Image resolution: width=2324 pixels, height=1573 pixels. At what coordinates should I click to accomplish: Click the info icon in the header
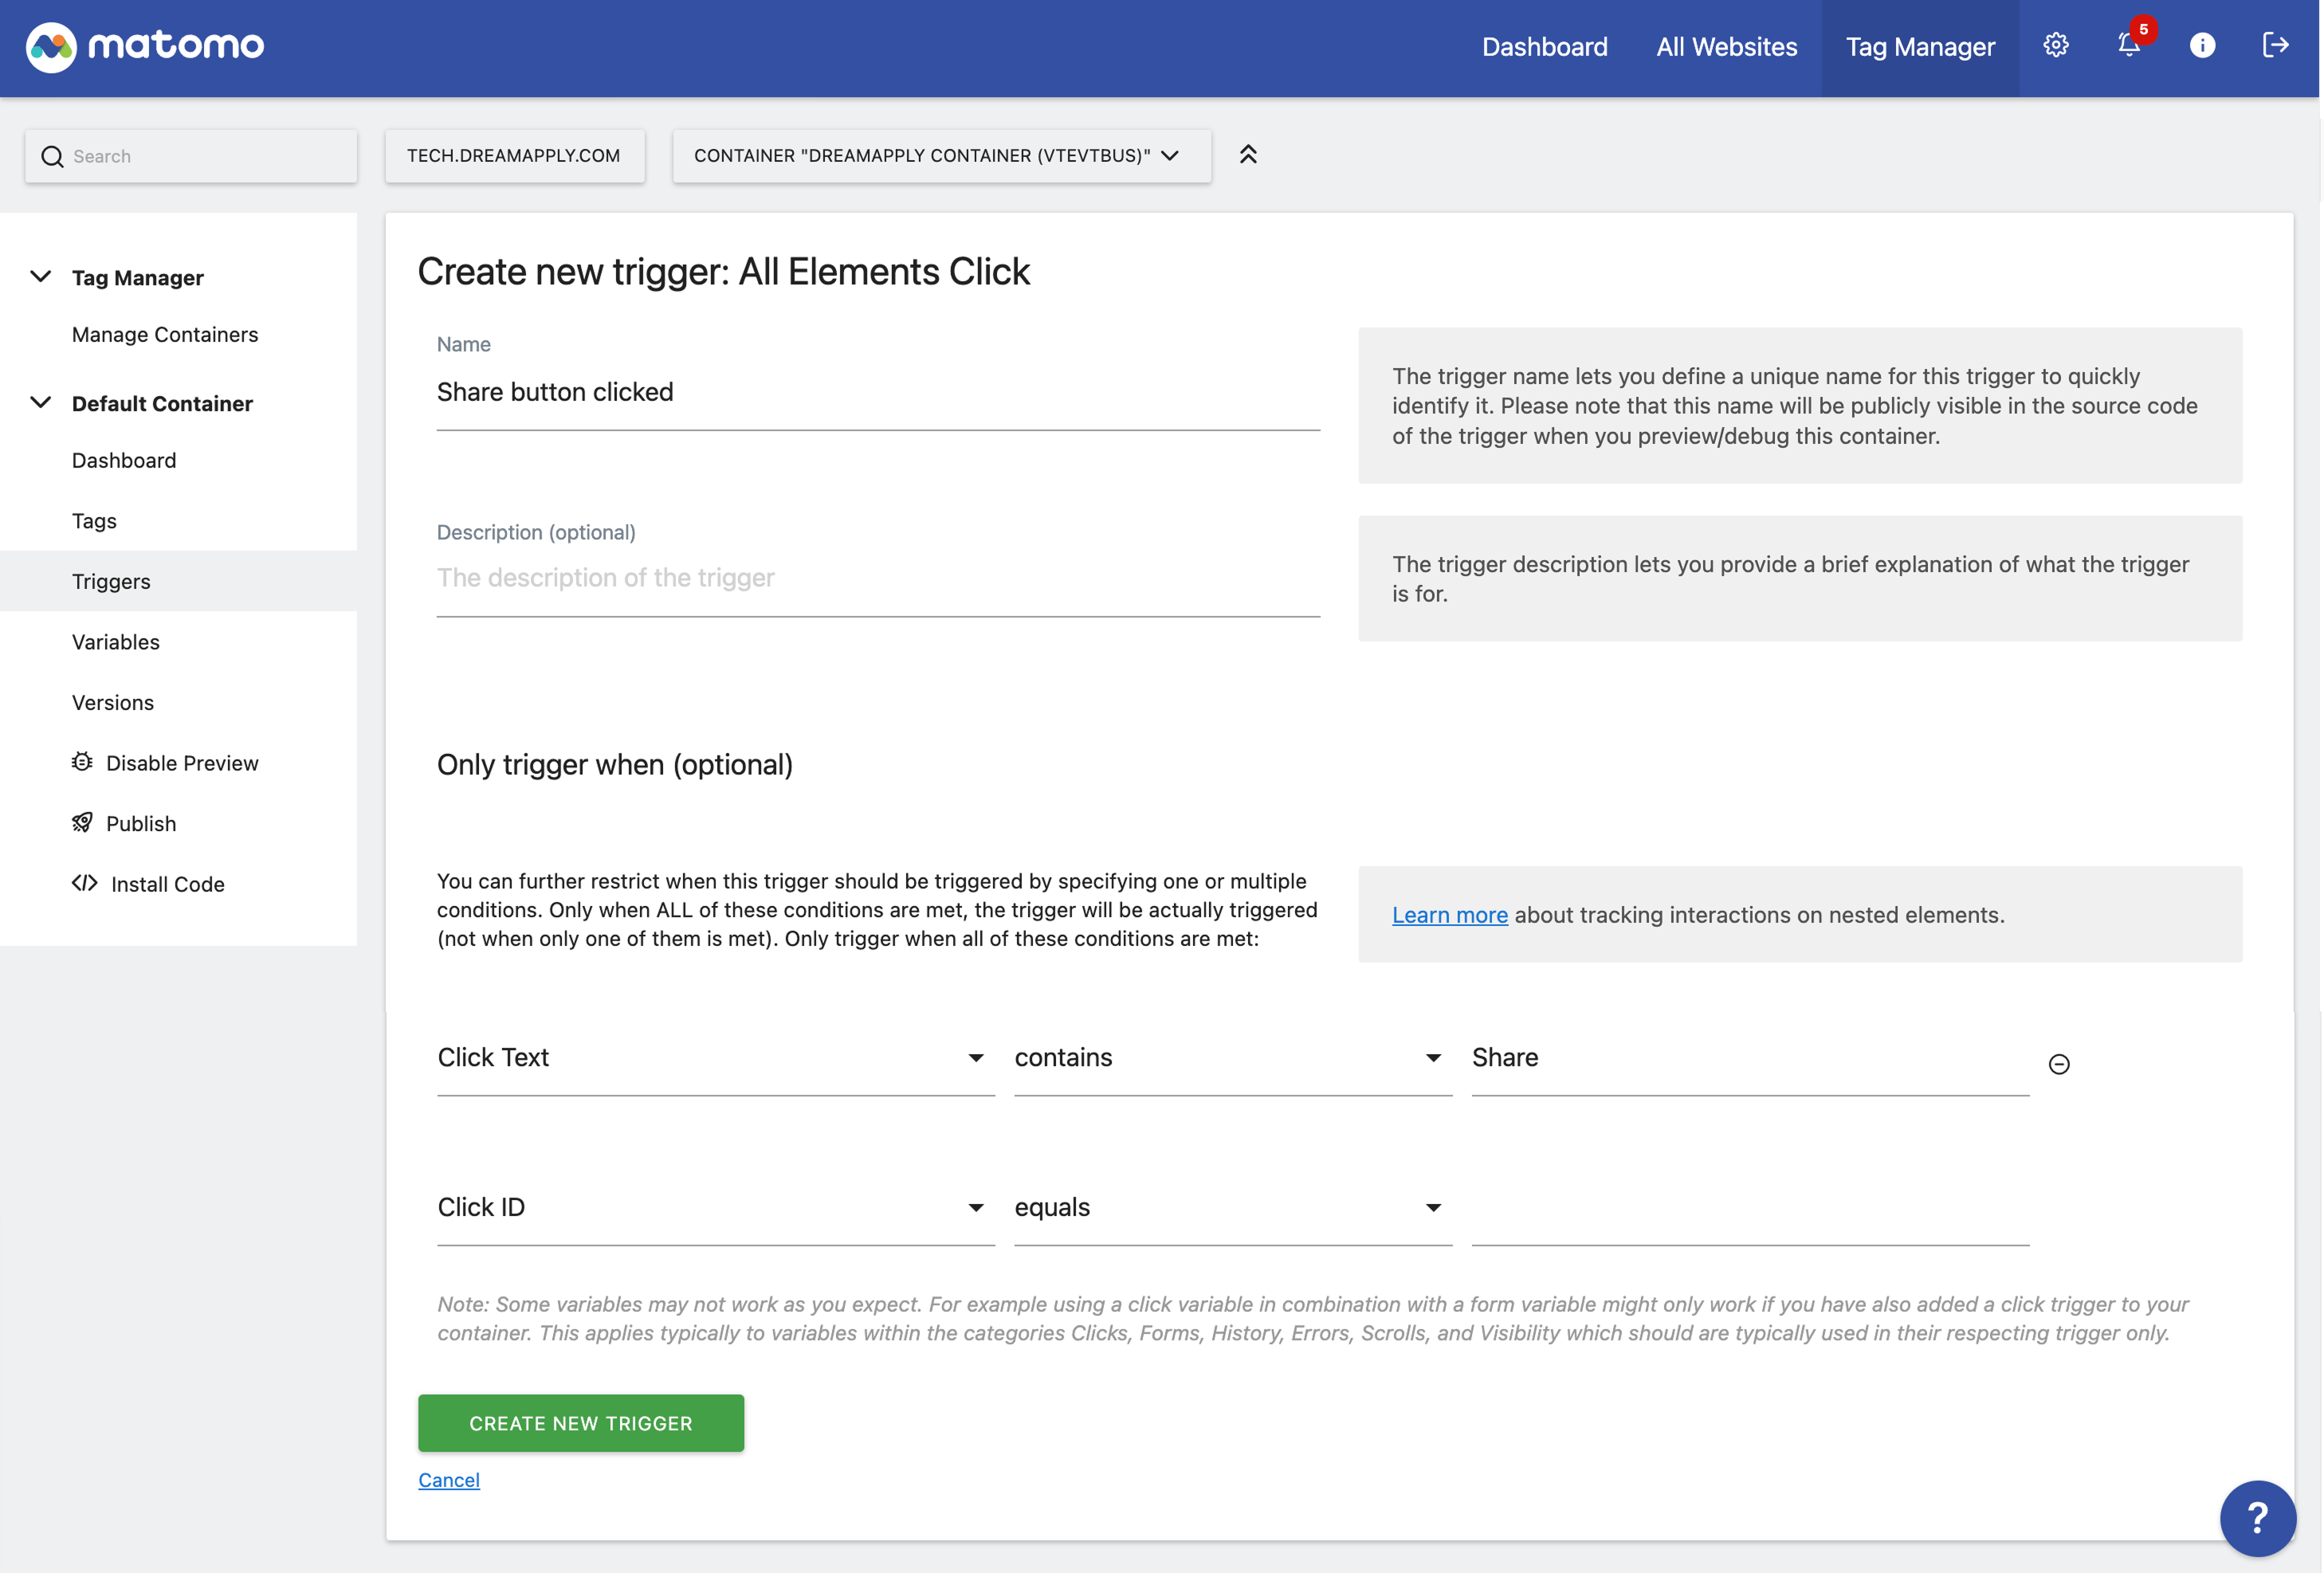pyautogui.click(x=2202, y=46)
